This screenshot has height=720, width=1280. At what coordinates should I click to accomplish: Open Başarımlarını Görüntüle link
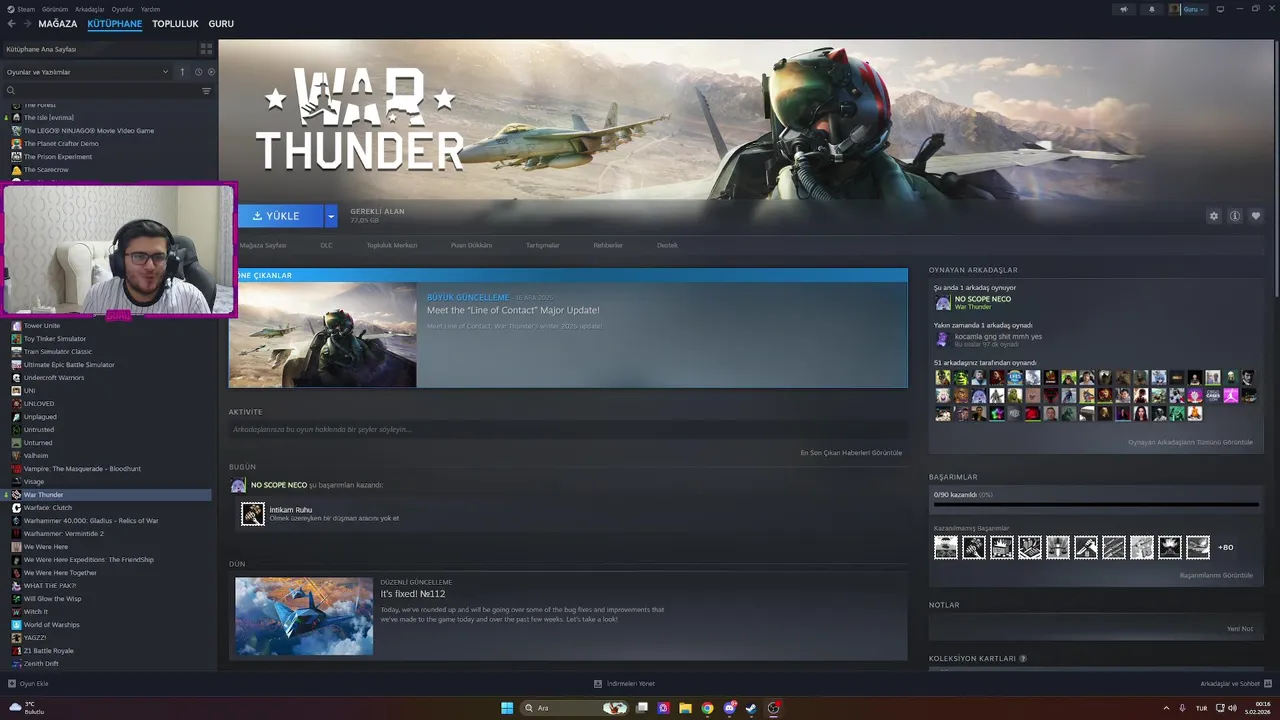tap(1216, 575)
